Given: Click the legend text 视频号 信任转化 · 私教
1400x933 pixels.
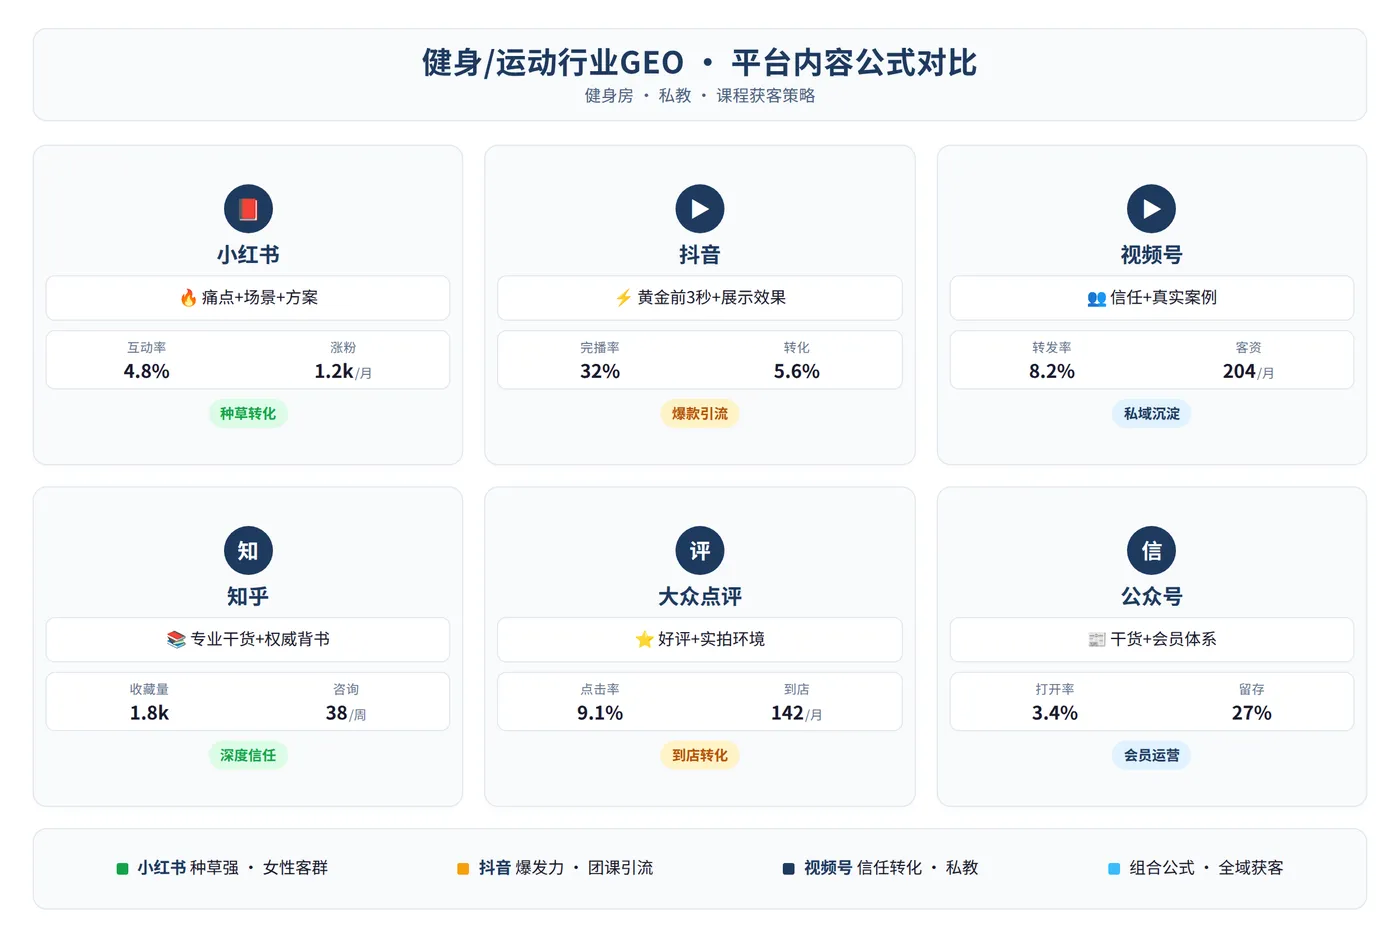Looking at the screenshot, I should 891,869.
